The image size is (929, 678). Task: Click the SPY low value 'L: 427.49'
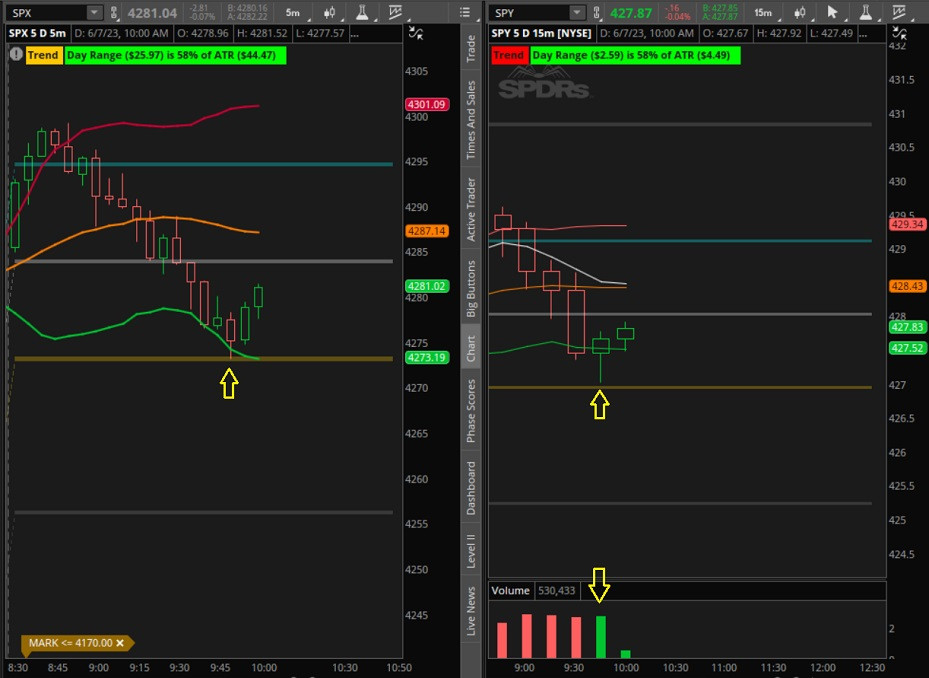(832, 34)
